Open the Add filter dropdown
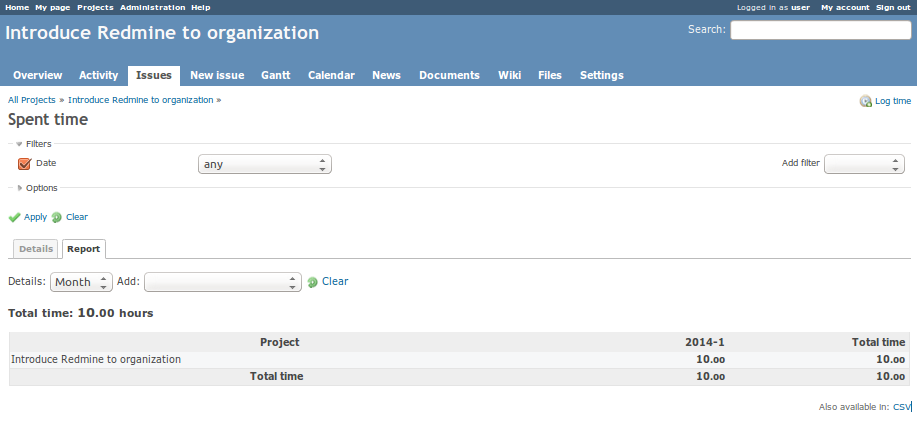Screen dimensions: 921x421 [863, 164]
